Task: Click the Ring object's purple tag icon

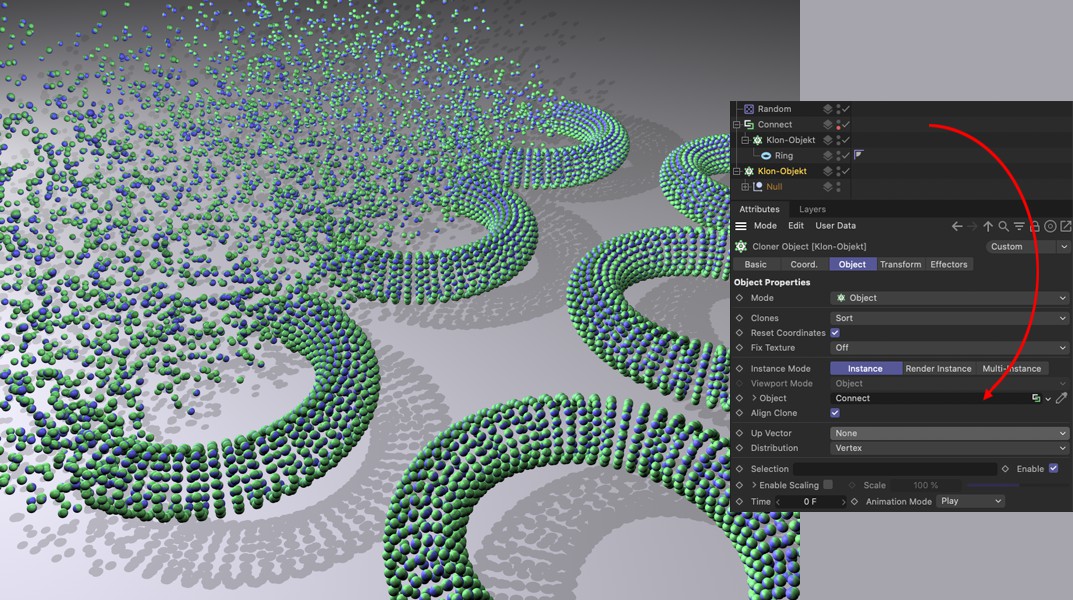Action: point(858,155)
